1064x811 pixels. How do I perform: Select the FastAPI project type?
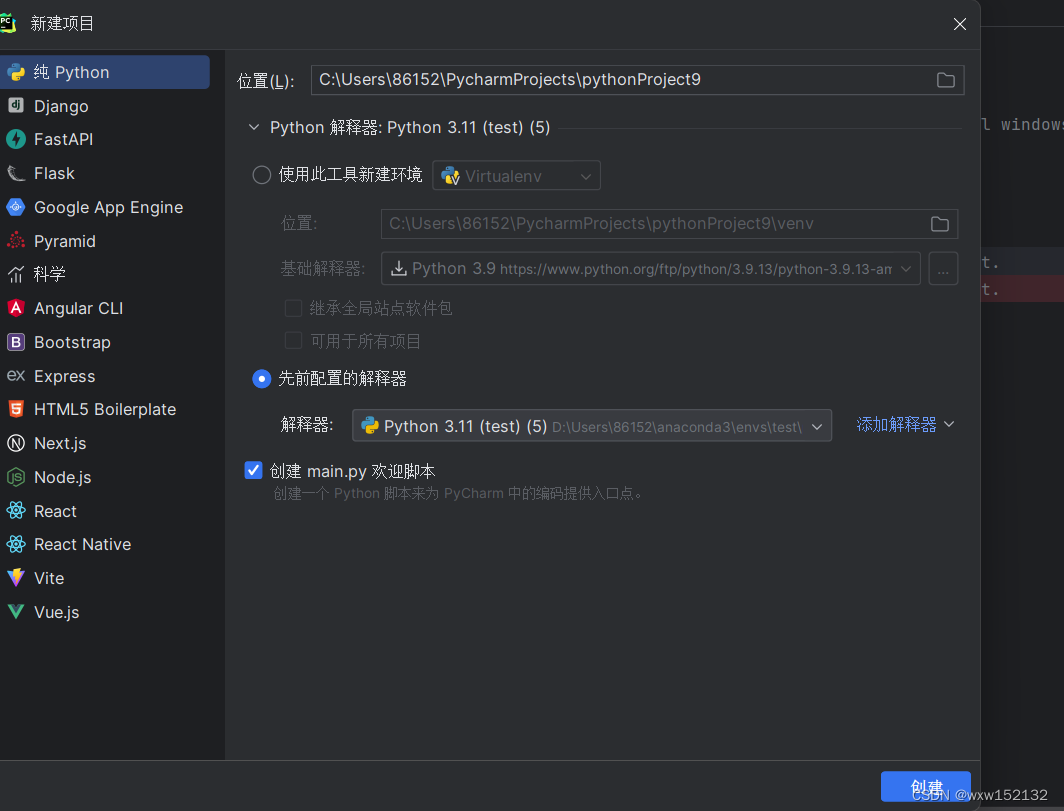point(104,139)
